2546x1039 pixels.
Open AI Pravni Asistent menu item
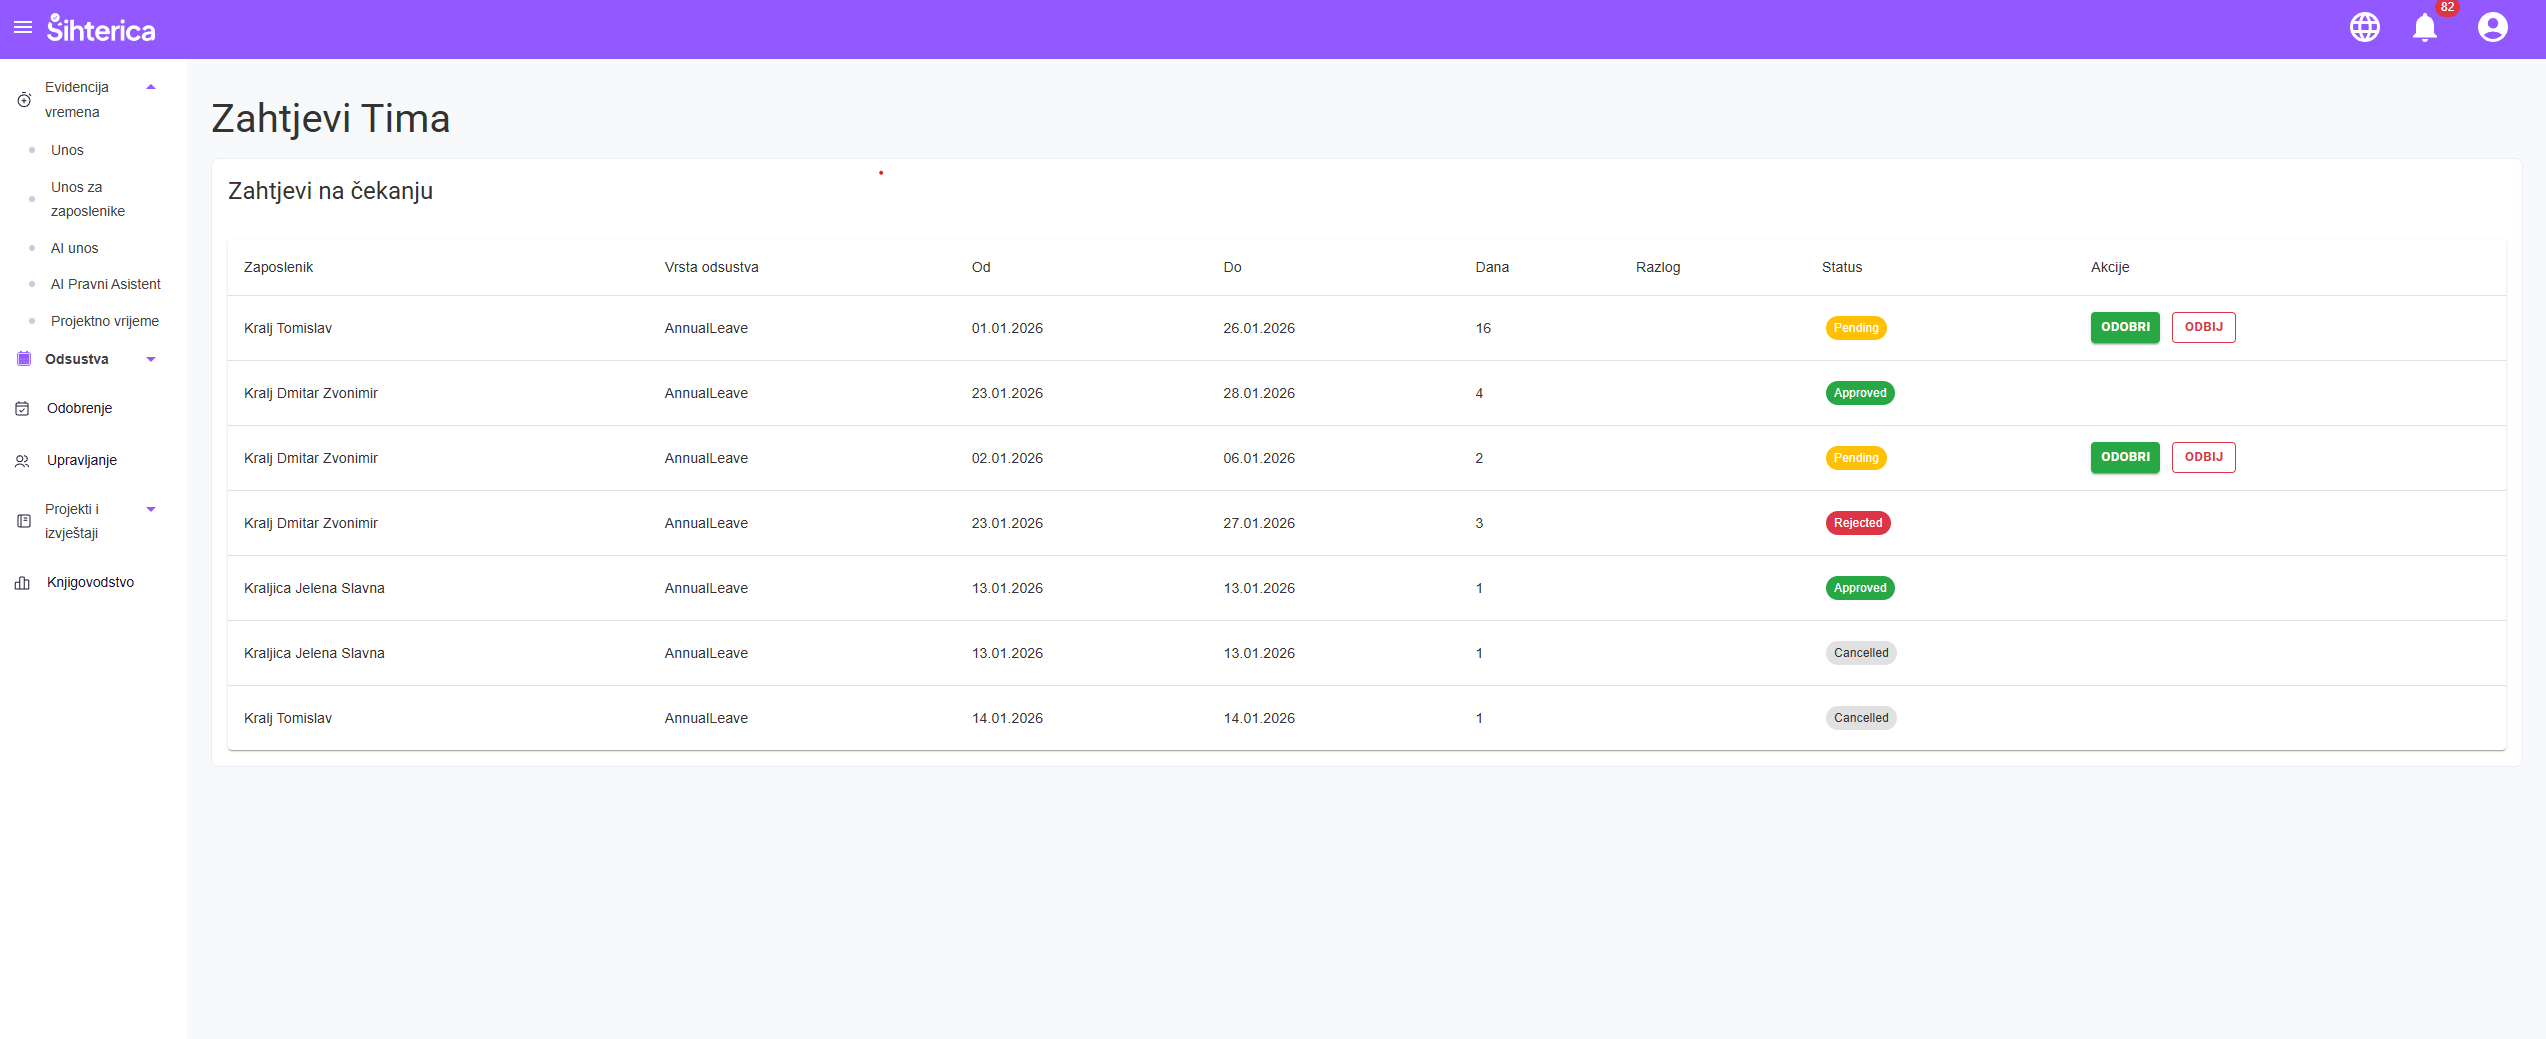pos(105,284)
